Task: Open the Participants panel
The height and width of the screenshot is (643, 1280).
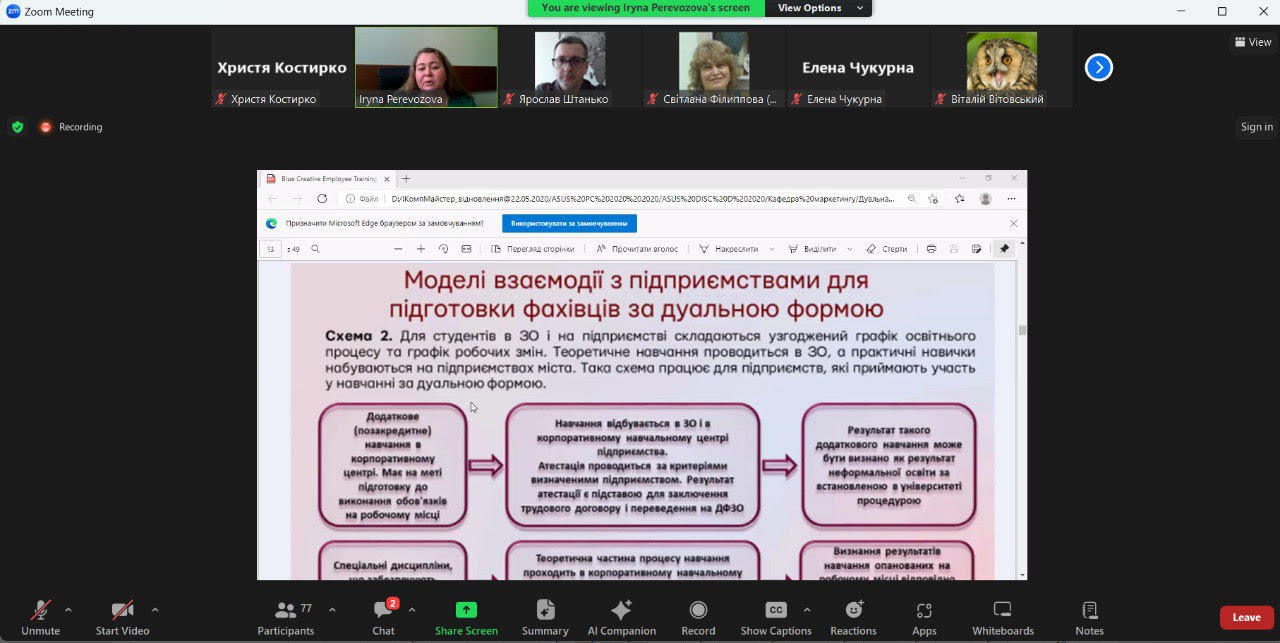Action: click(x=286, y=616)
